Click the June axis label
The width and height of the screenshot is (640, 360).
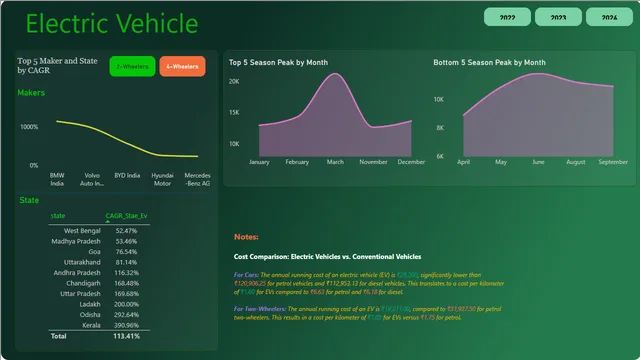538,162
